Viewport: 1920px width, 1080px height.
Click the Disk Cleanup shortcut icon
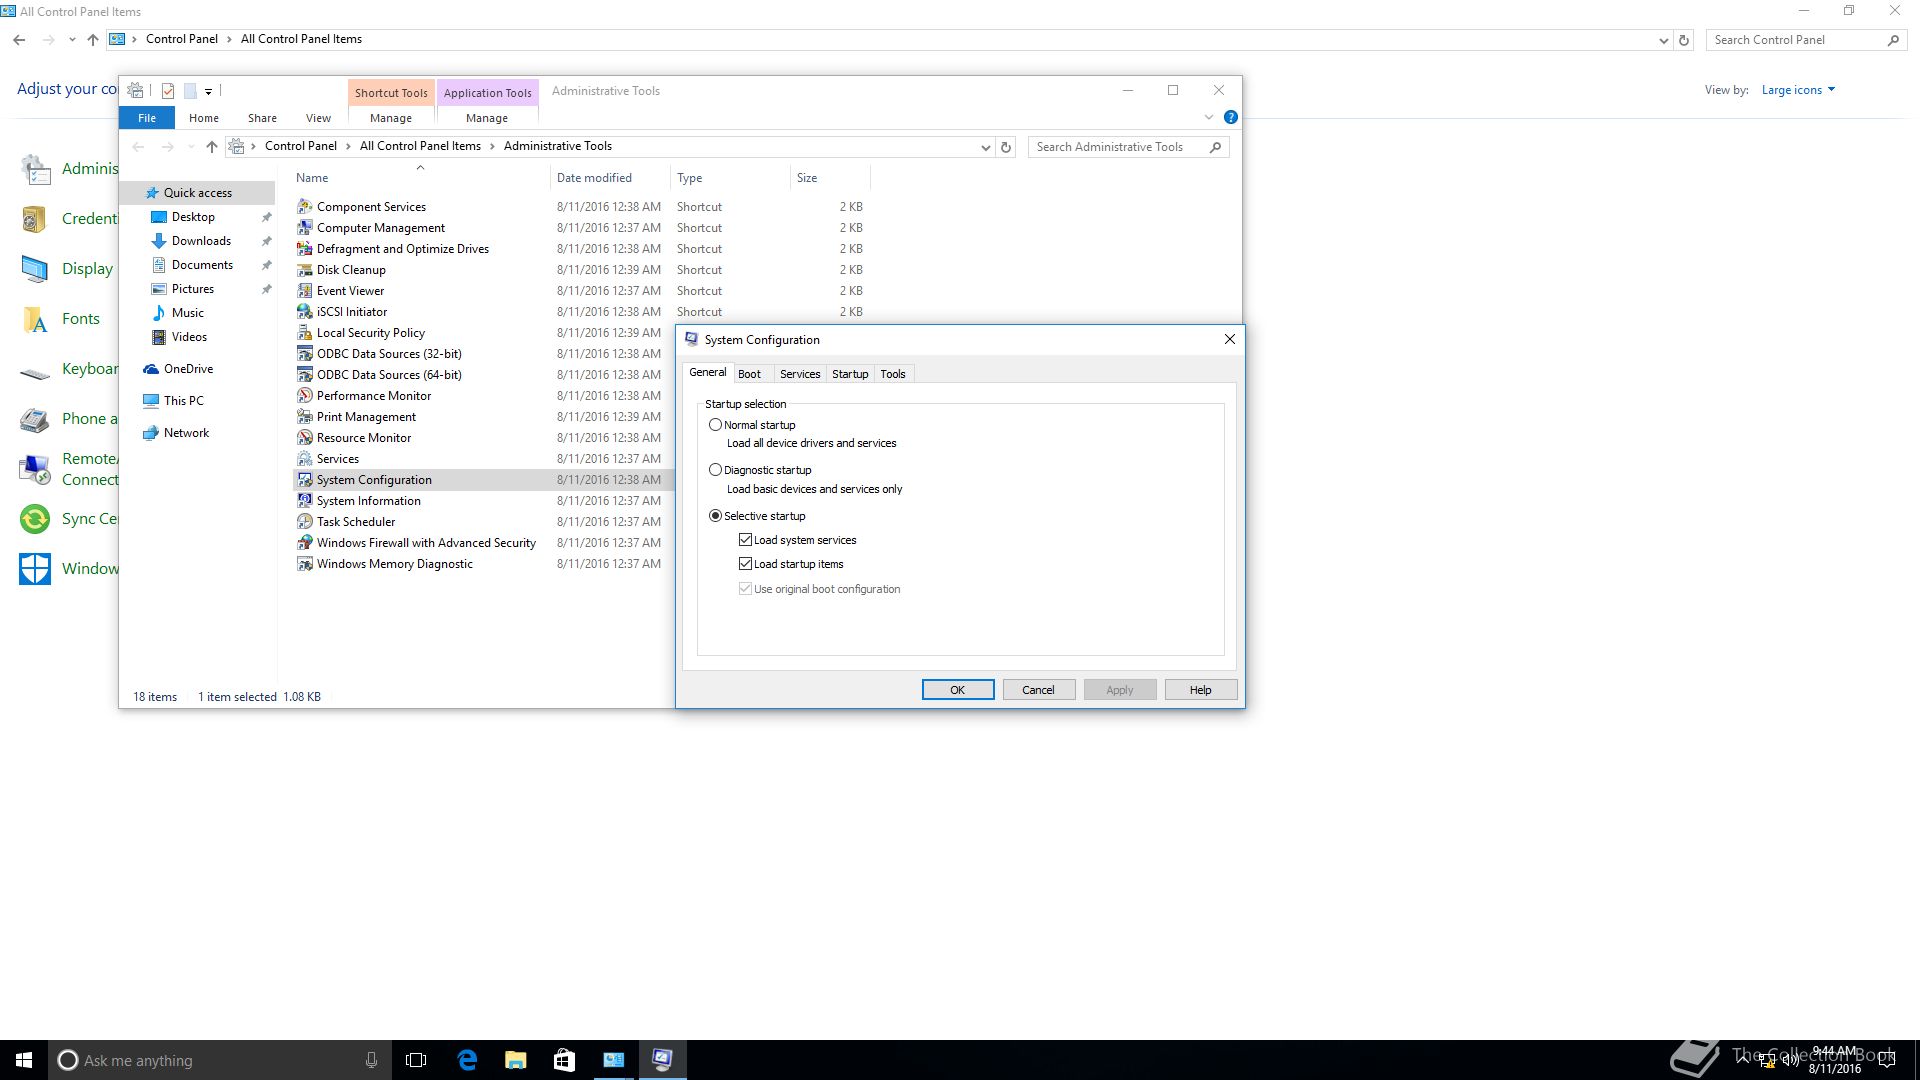tap(305, 269)
